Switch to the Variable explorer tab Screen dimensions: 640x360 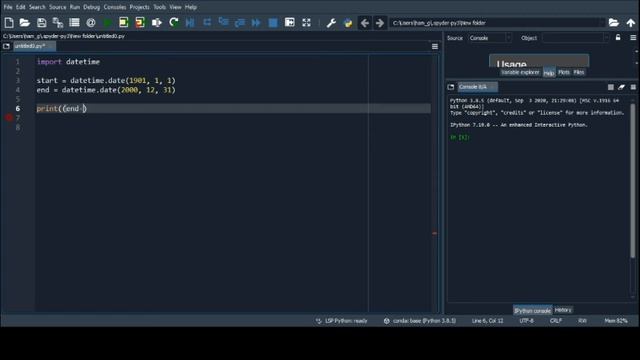tap(520, 72)
